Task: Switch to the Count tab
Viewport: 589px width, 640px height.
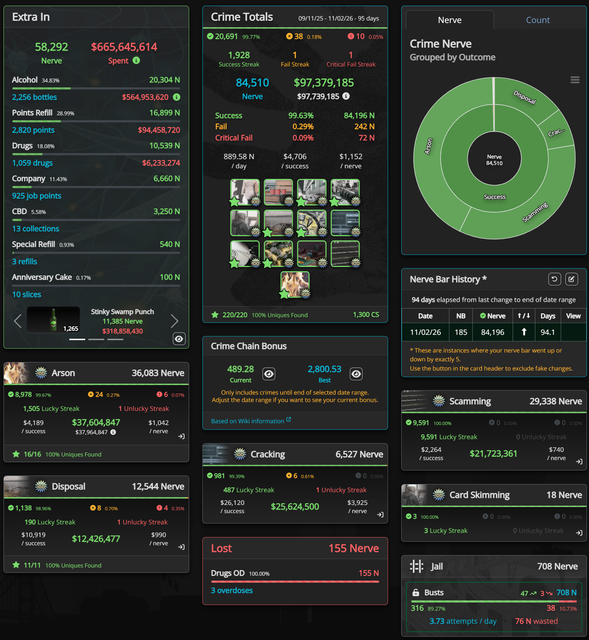Action: click(538, 20)
